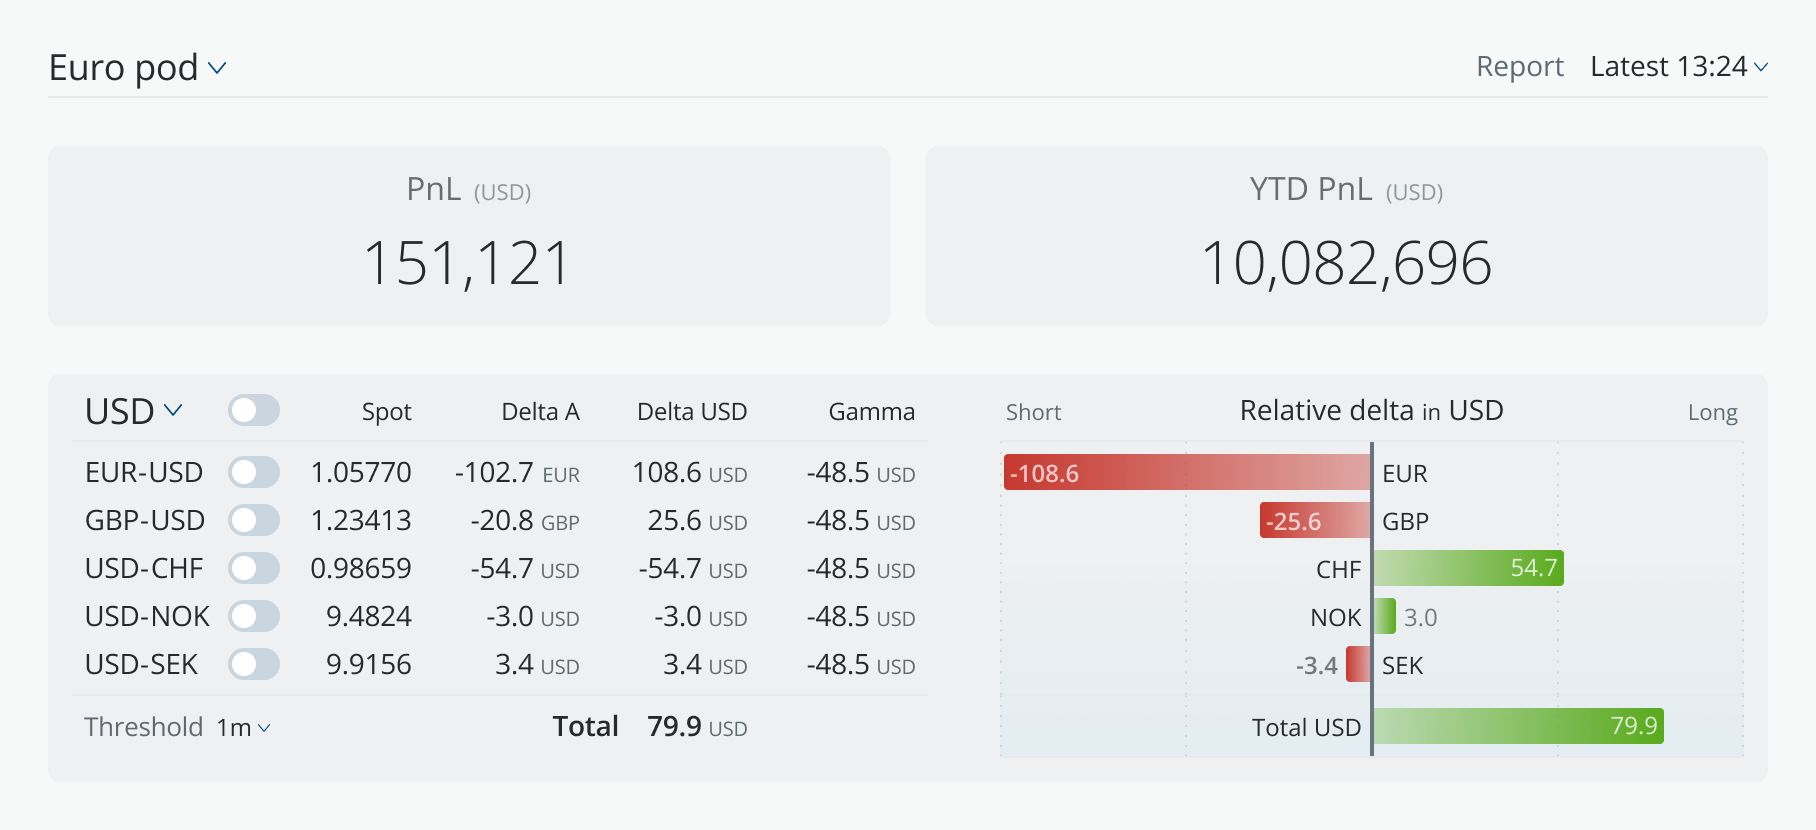The width and height of the screenshot is (1816, 830).
Task: Click the green Total USD bar showing 79.9
Action: pos(1518,726)
